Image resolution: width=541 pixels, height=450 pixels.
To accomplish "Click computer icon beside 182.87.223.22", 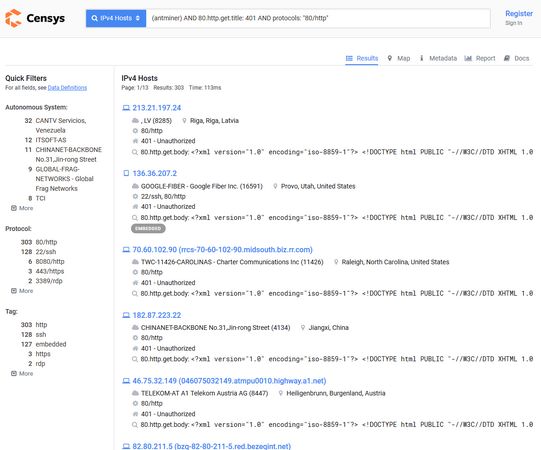I will (126, 315).
